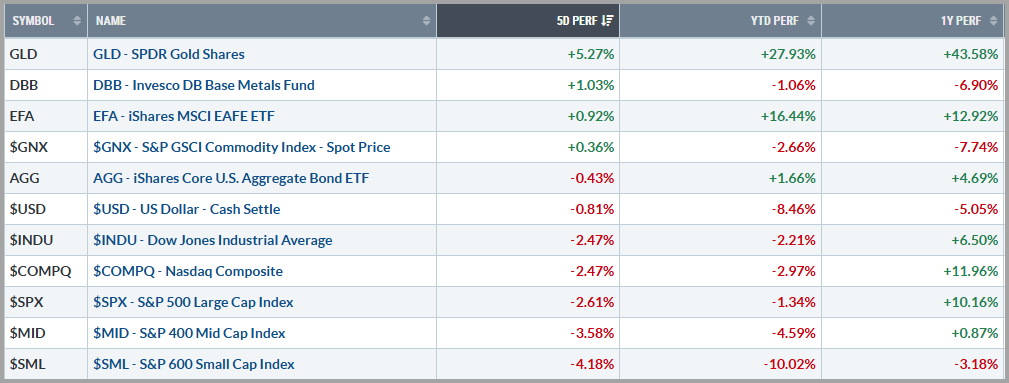1009x383 pixels.
Task: Click the 1Y PERF sort arrows icon
Action: (x=994, y=21)
